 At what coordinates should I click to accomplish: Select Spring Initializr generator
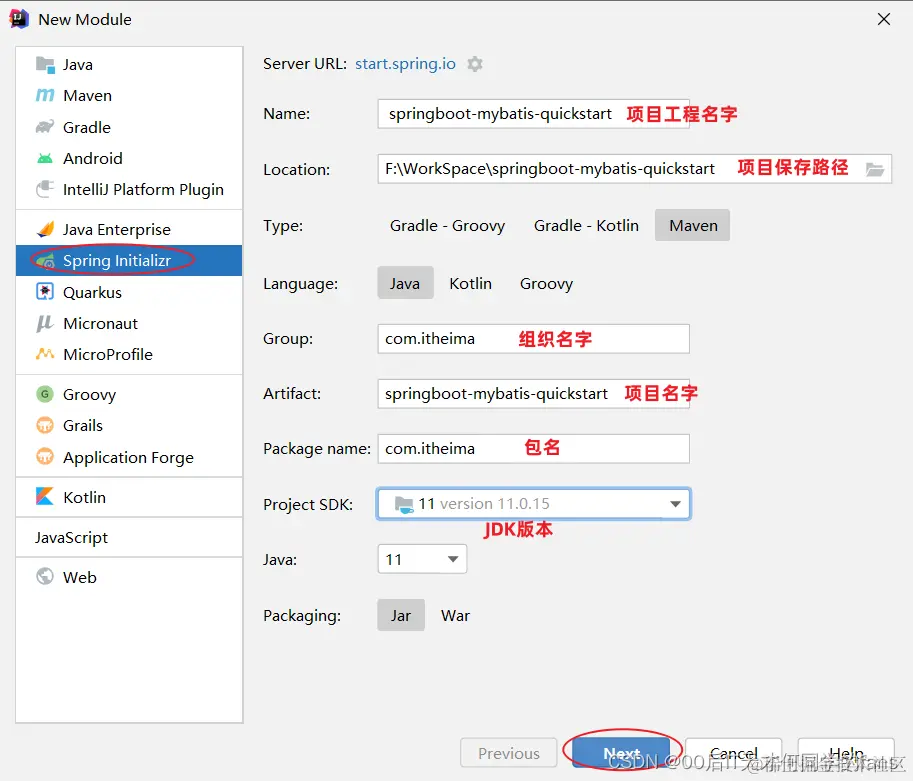click(x=129, y=261)
